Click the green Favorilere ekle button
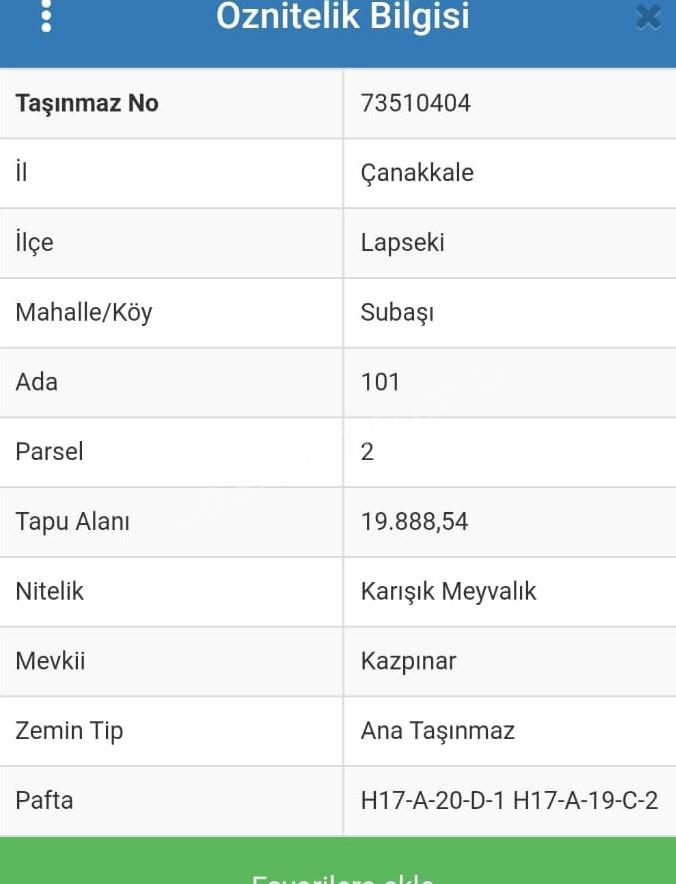The width and height of the screenshot is (676, 884). click(338, 861)
